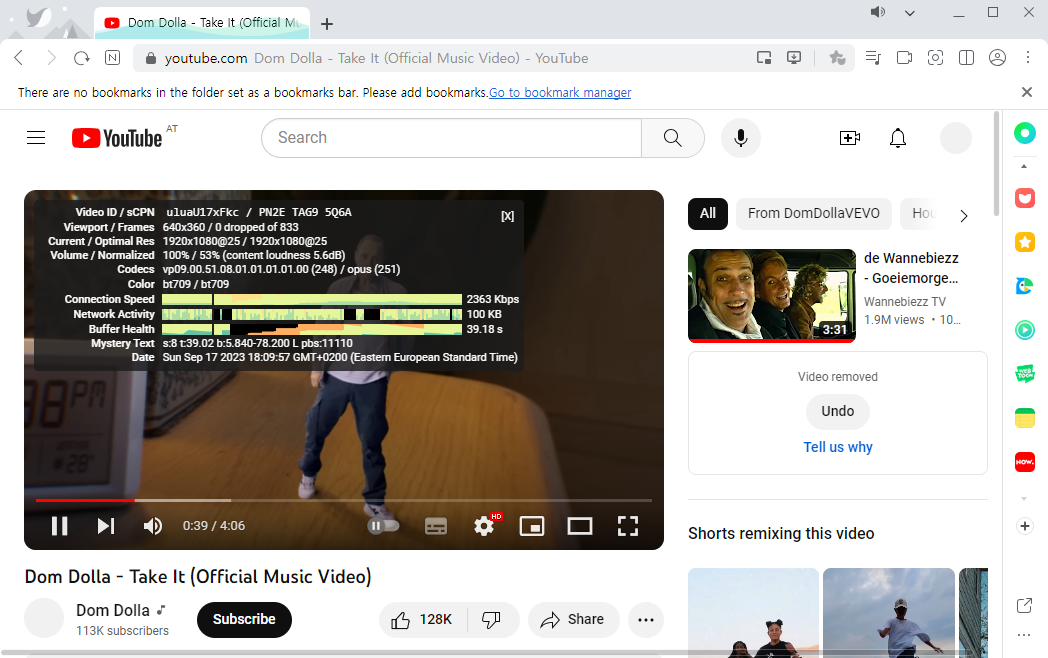1048x658 pixels.
Task: Undo the video removal
Action: pos(837,411)
